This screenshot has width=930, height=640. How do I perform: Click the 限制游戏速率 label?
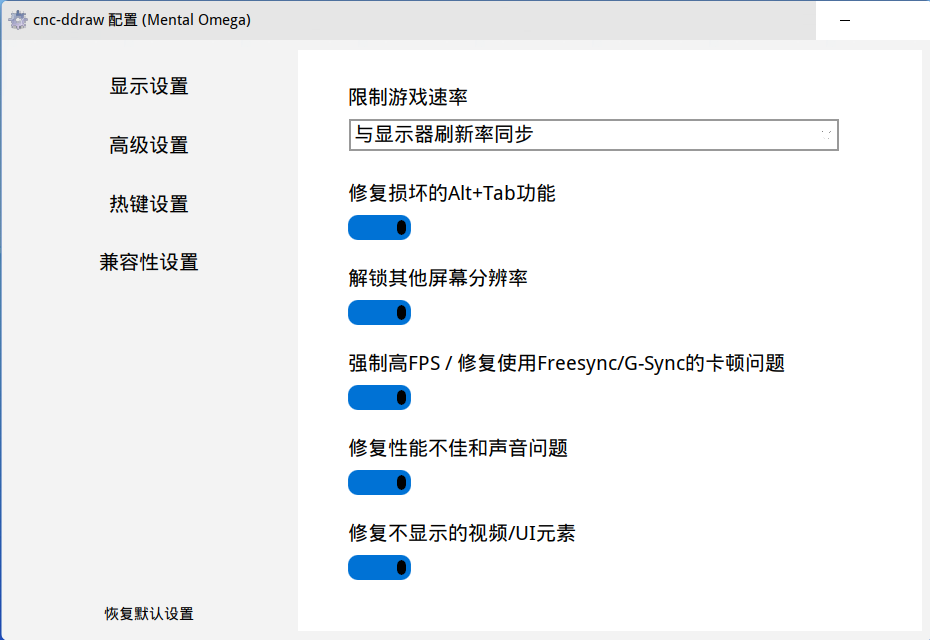[408, 97]
